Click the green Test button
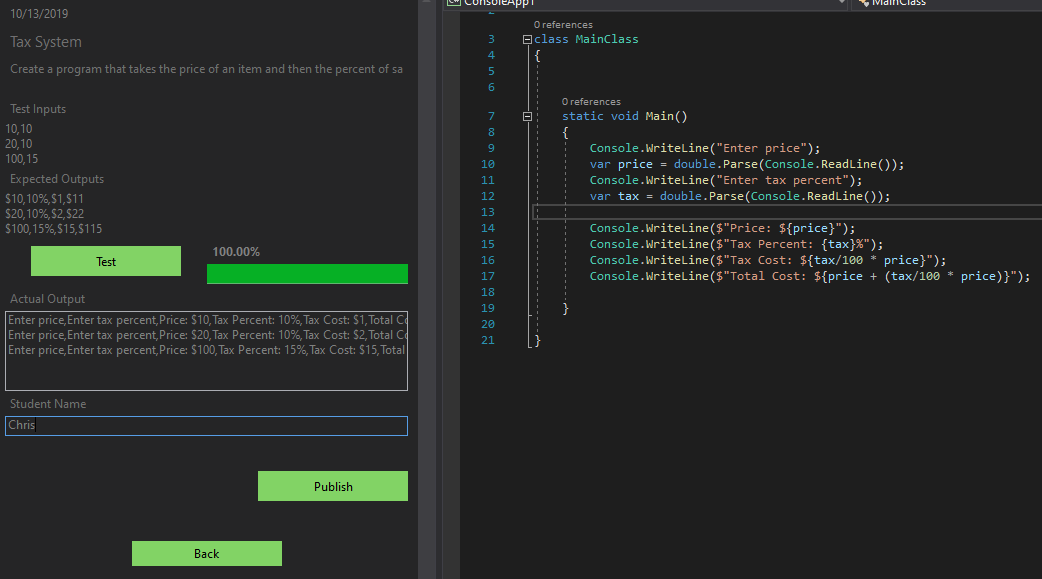 pos(106,261)
